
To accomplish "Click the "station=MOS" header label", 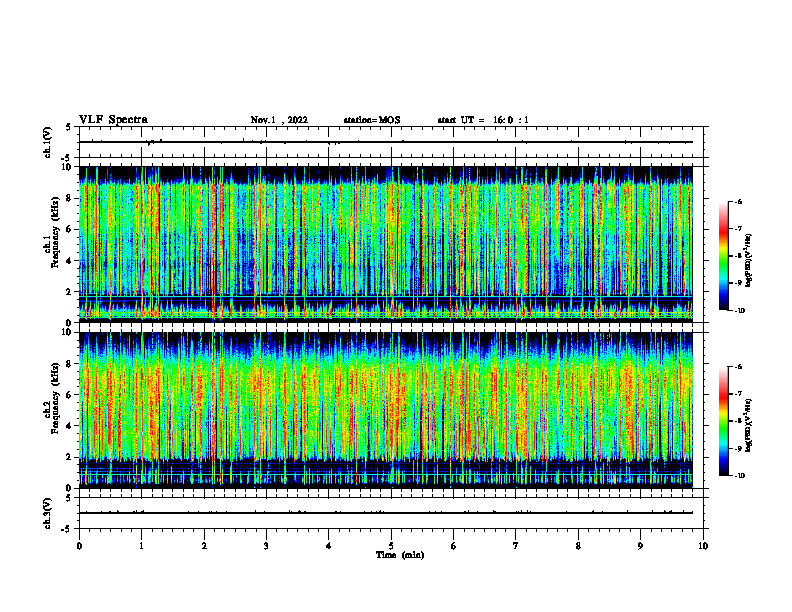I will (x=372, y=120).
